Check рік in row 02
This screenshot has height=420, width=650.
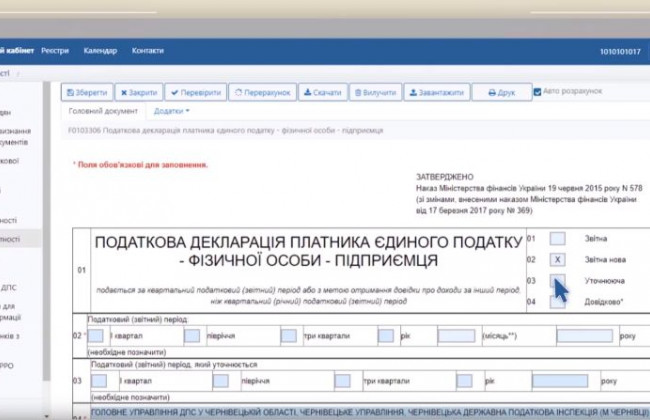point(386,336)
